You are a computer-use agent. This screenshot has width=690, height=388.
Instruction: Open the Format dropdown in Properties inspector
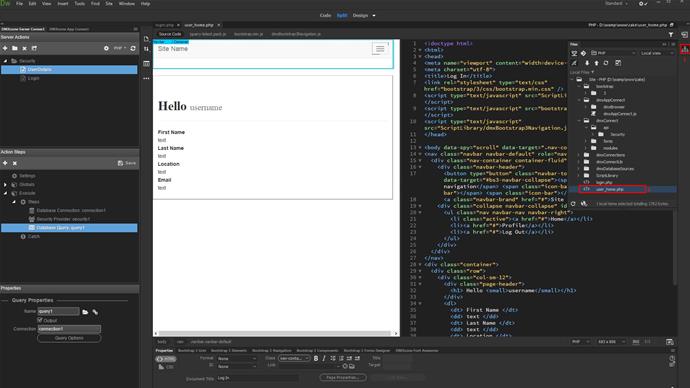click(x=237, y=359)
